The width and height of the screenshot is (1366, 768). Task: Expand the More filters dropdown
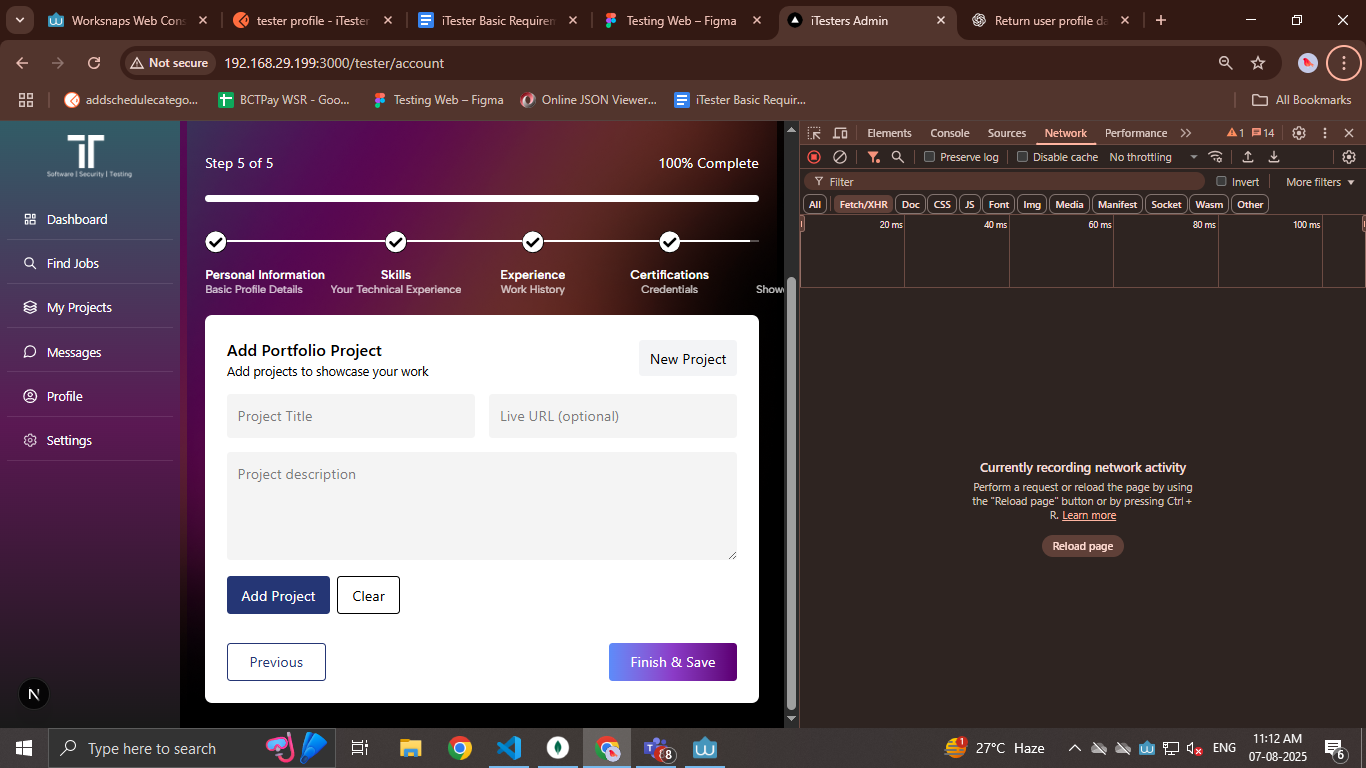(x=1320, y=182)
